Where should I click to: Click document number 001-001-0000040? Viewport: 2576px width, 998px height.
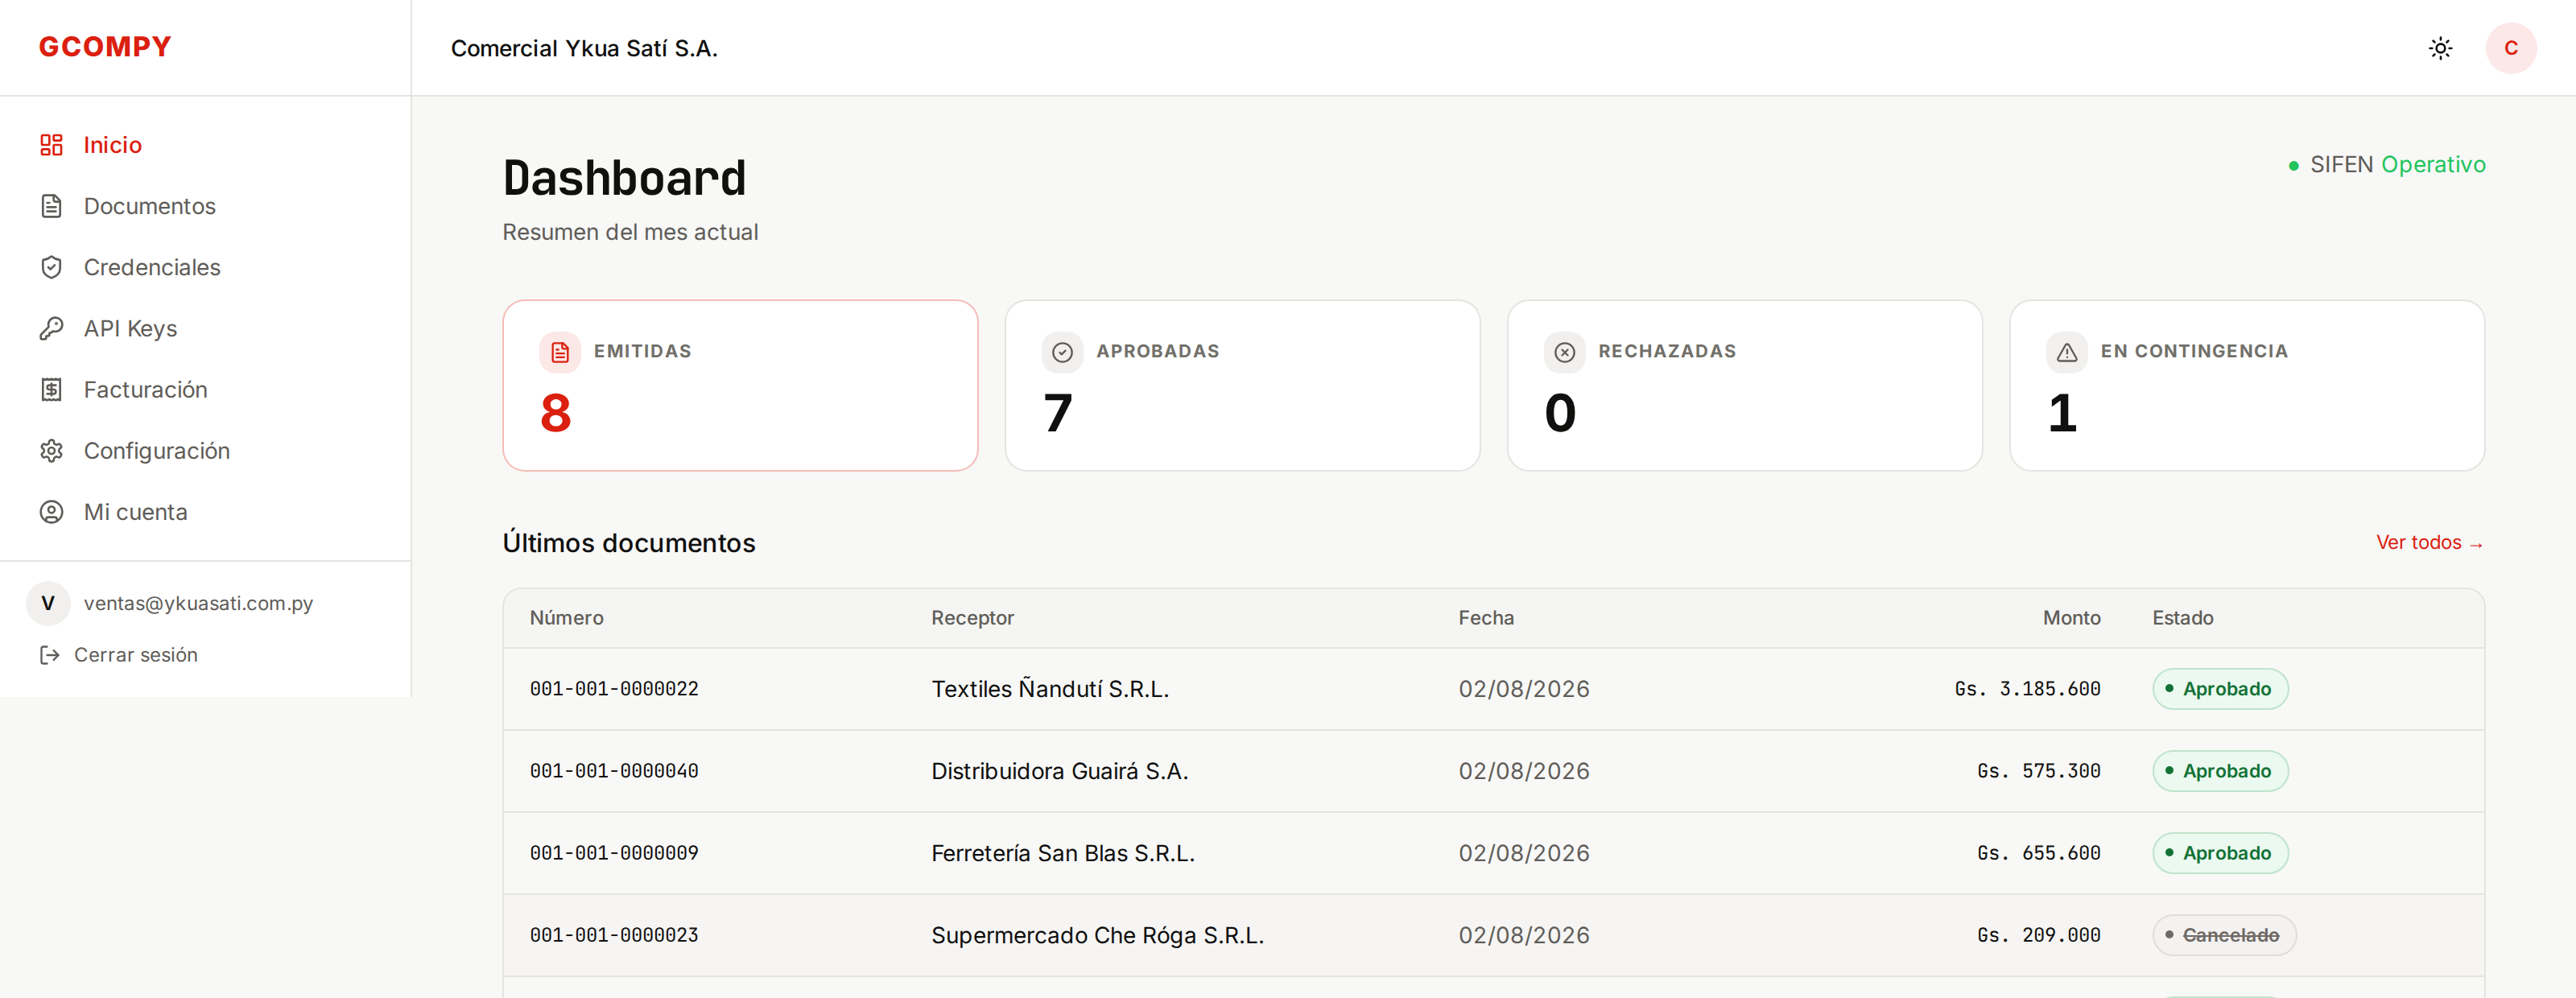click(x=614, y=770)
